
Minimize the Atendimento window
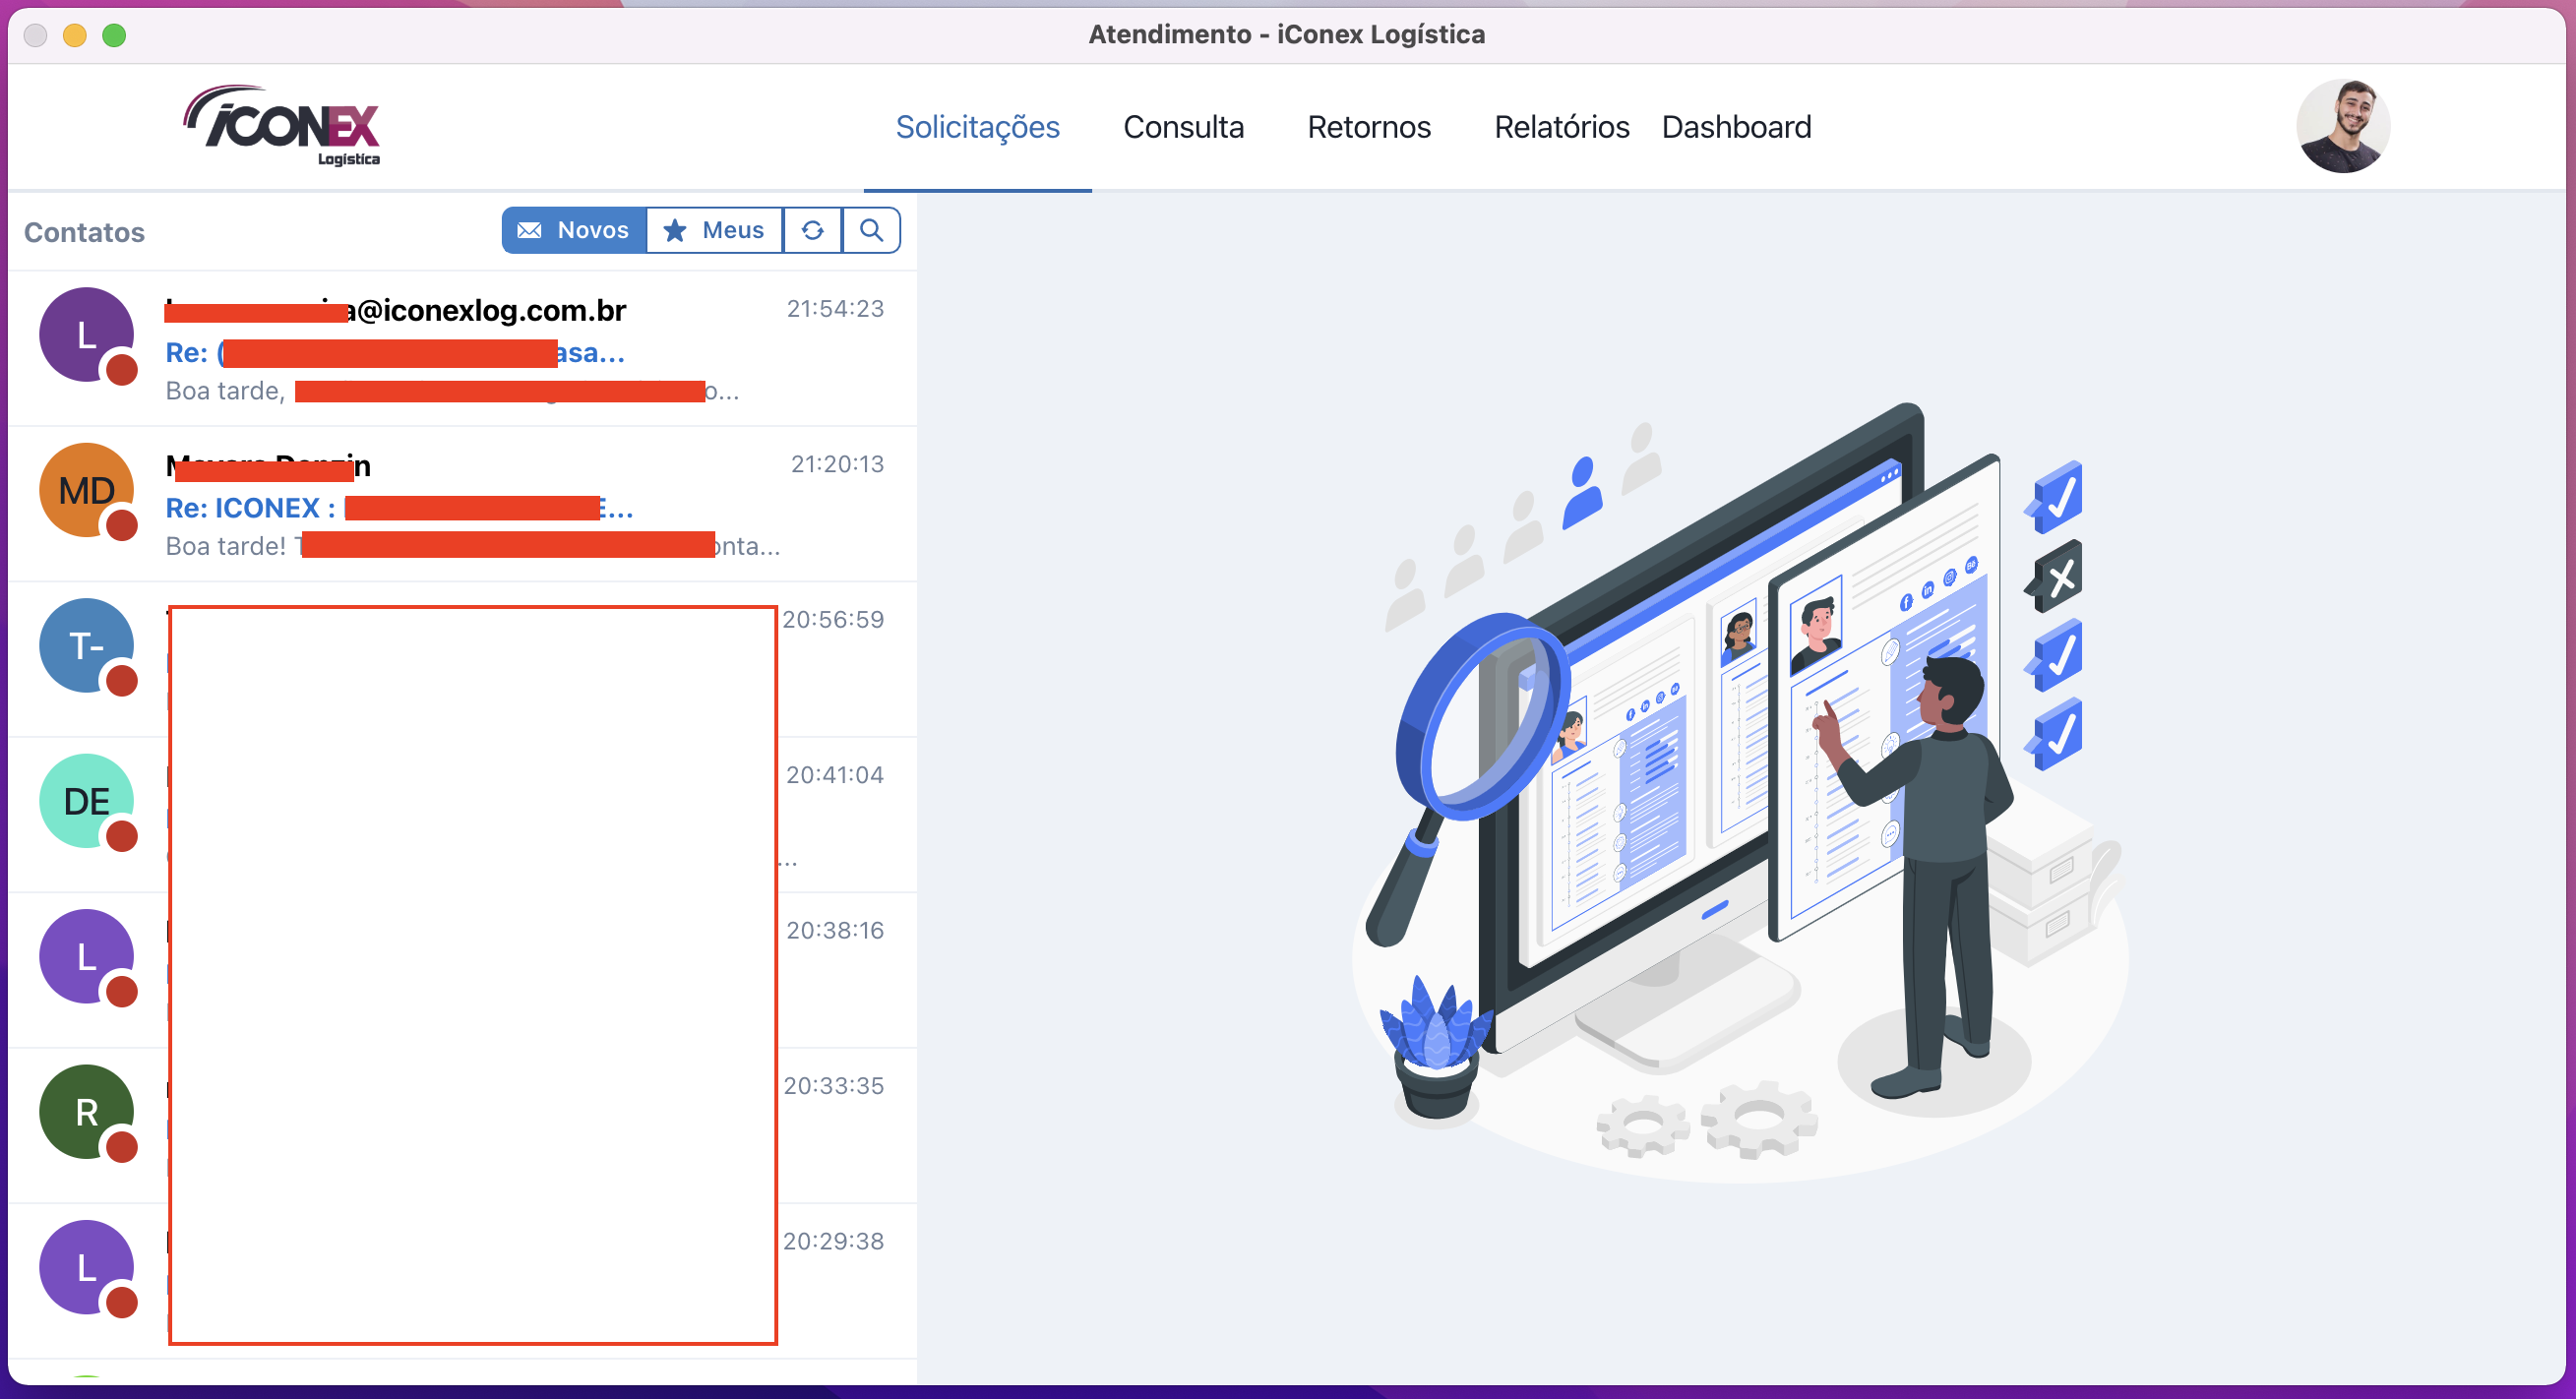click(75, 35)
